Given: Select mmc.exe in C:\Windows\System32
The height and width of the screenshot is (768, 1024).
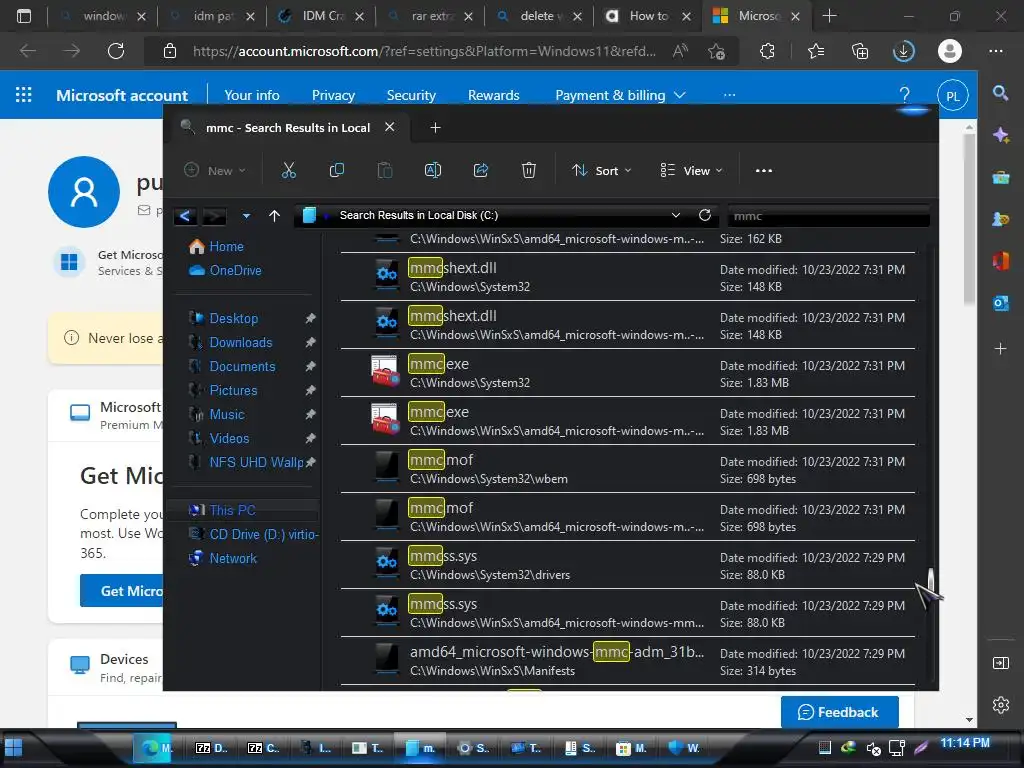Looking at the screenshot, I should (x=627, y=373).
